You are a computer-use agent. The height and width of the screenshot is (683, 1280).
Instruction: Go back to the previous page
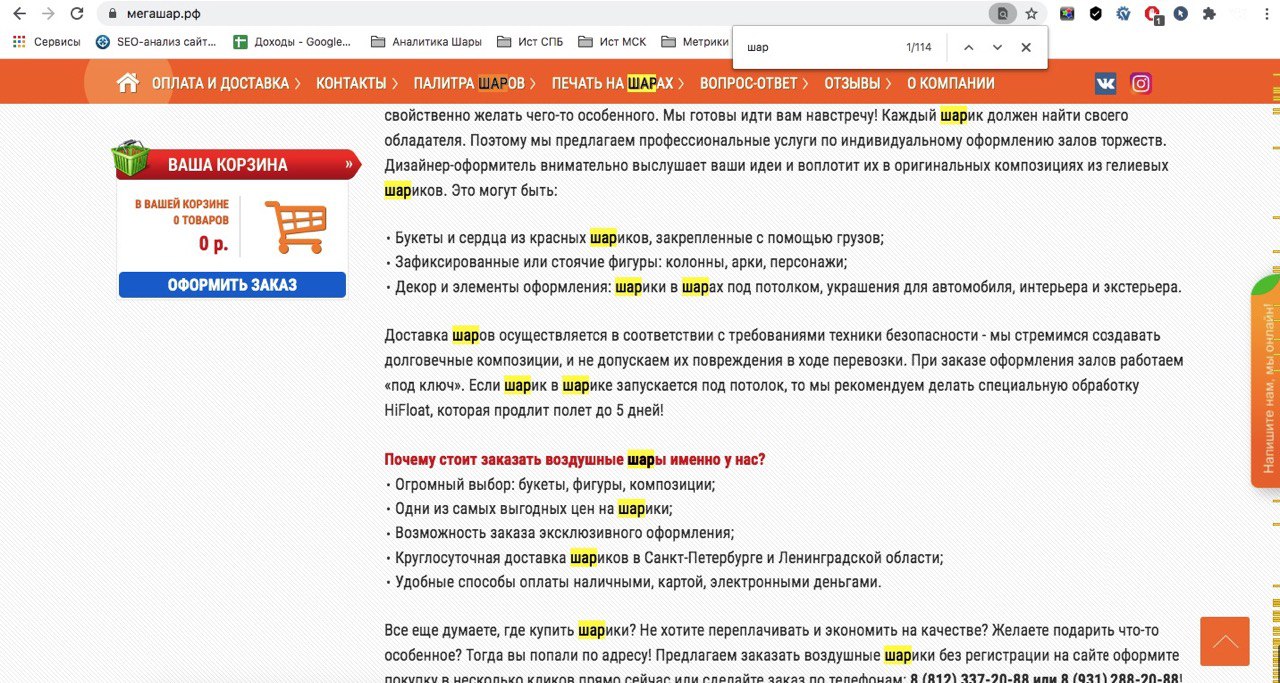point(19,14)
